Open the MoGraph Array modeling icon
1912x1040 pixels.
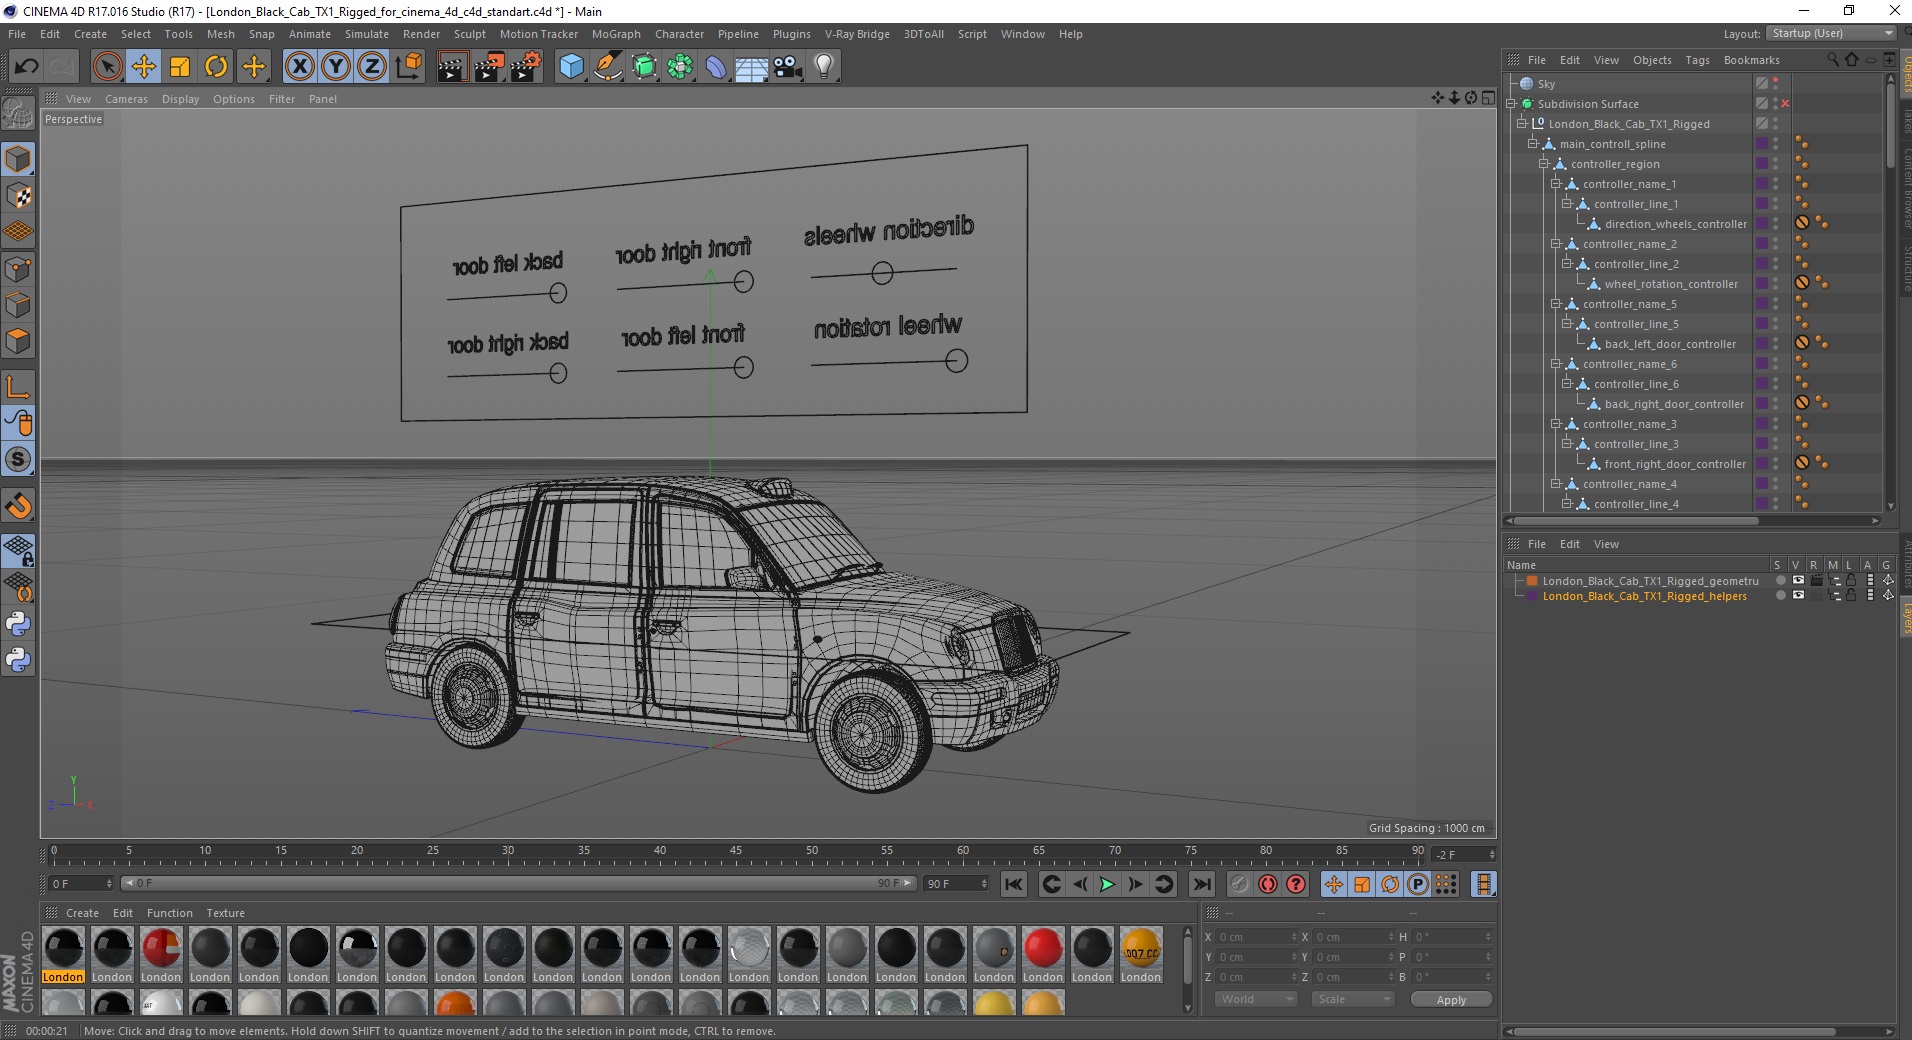(x=680, y=67)
